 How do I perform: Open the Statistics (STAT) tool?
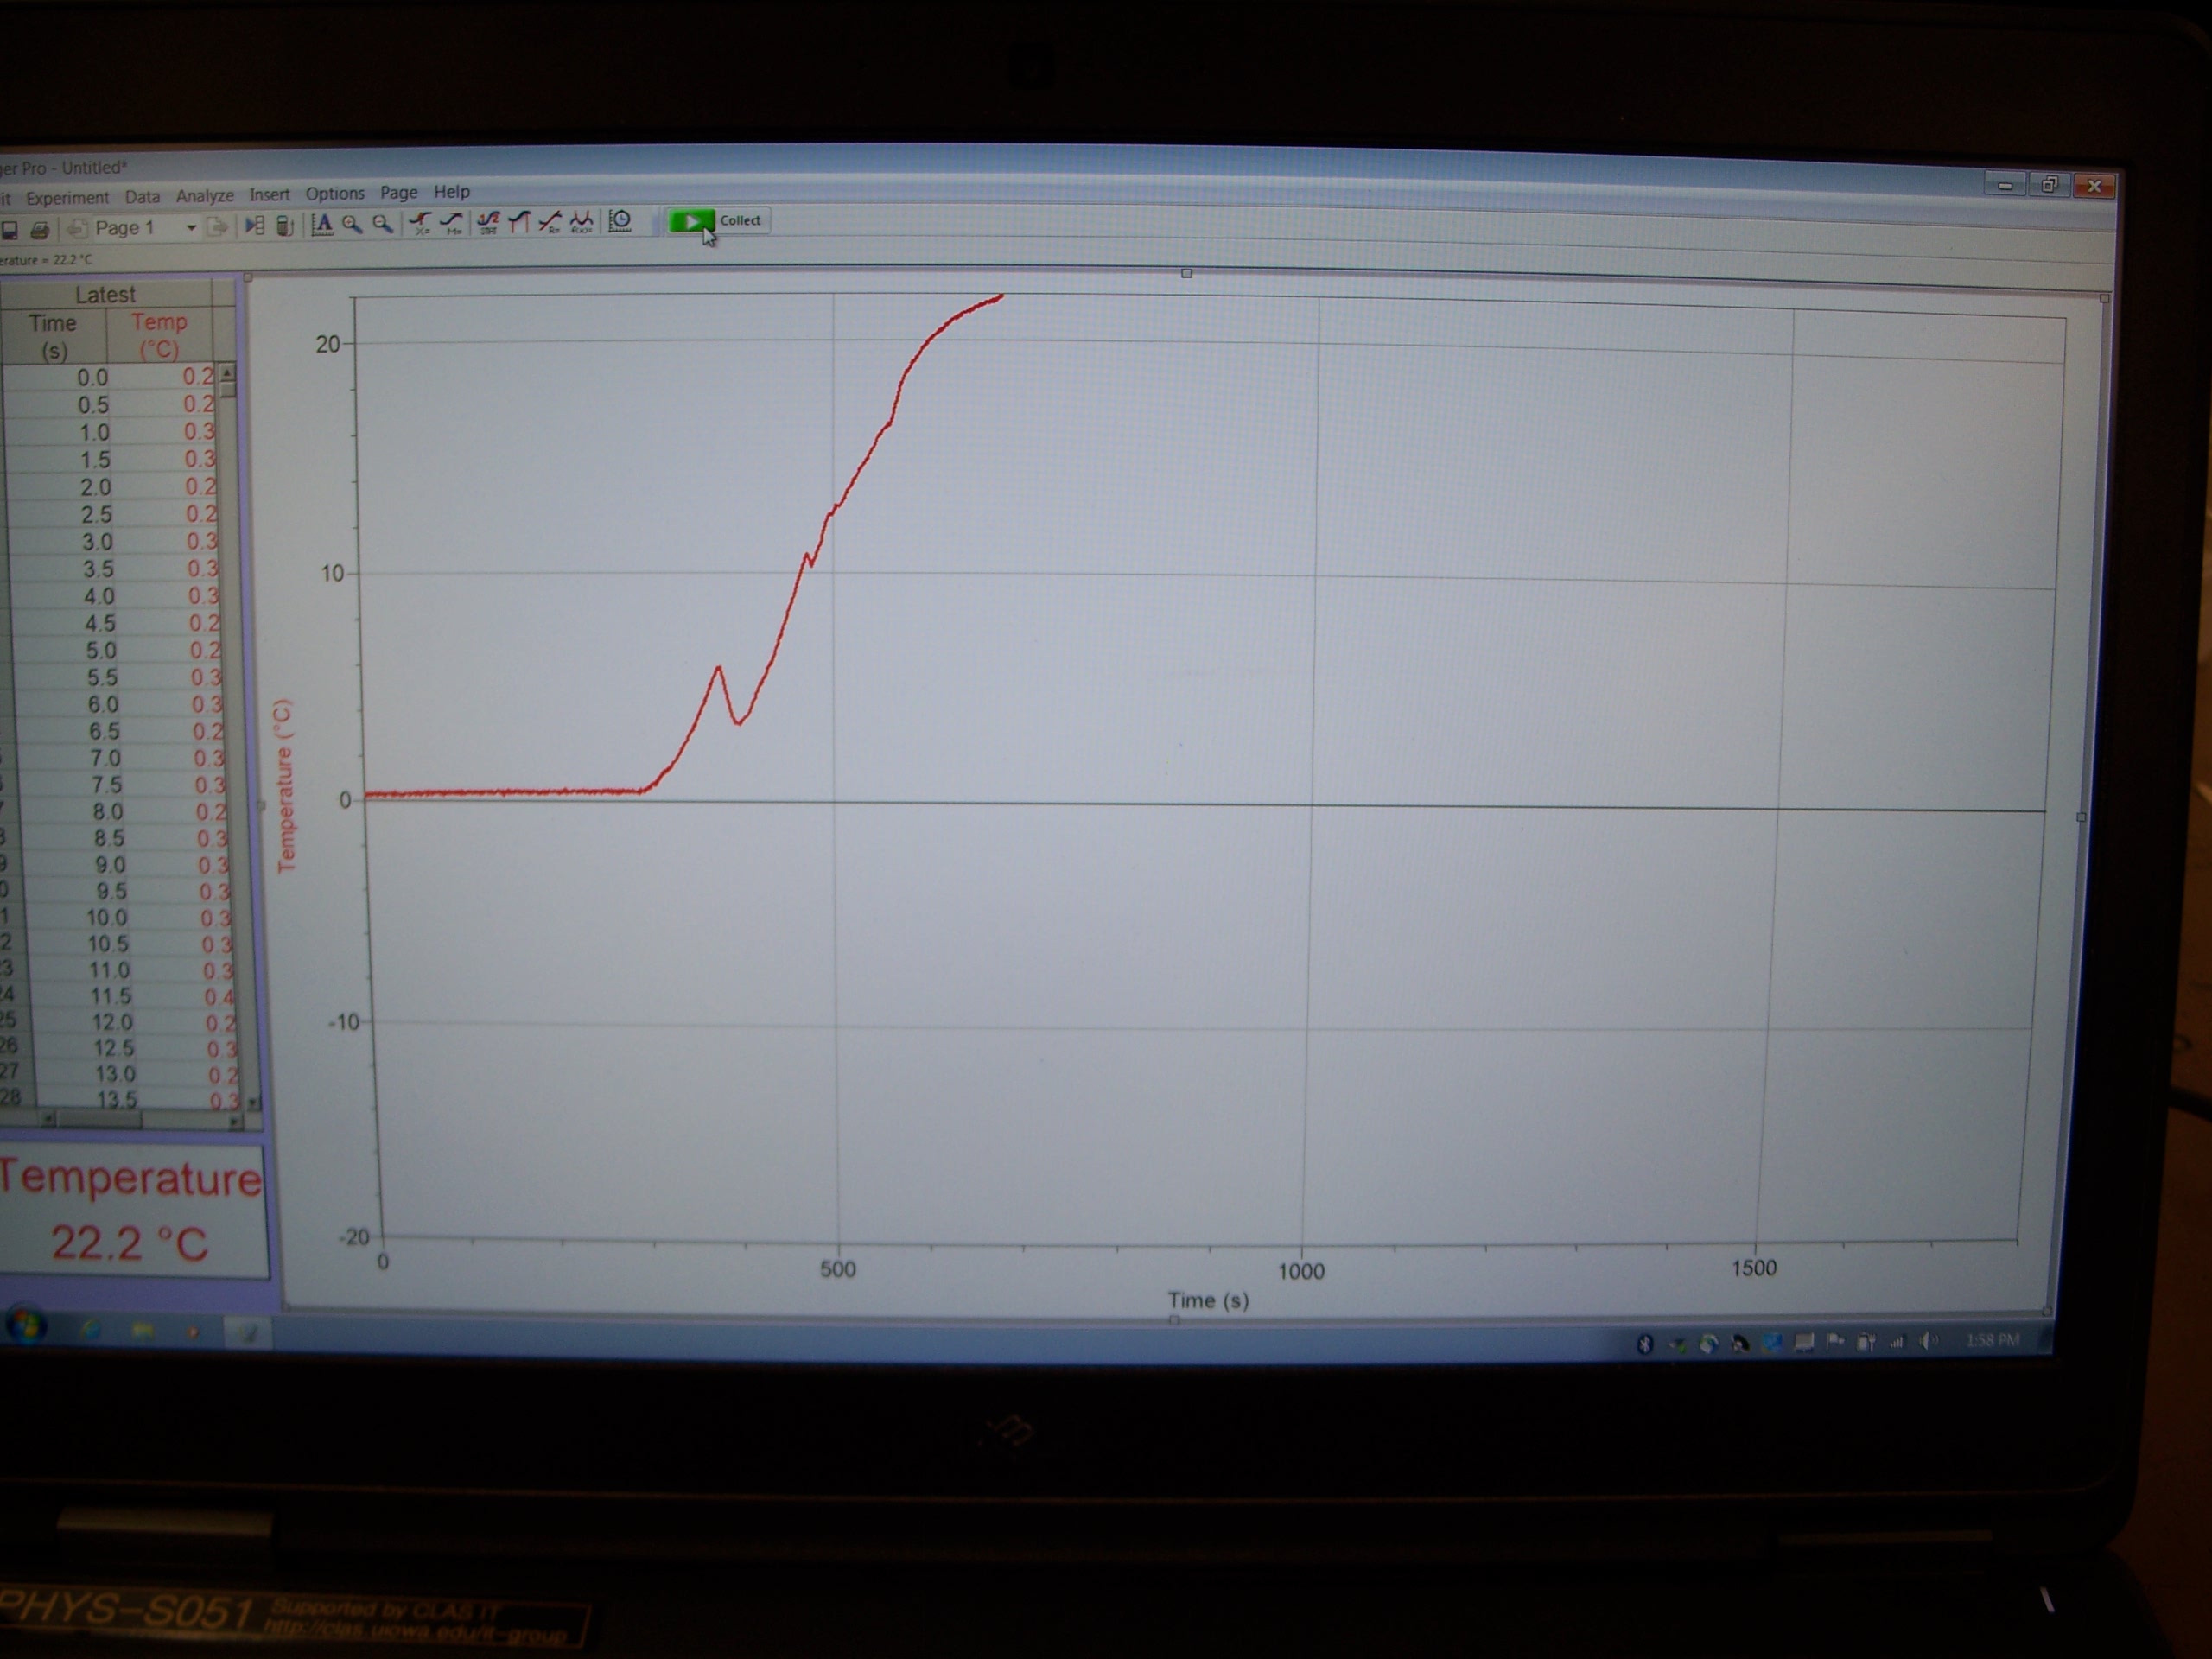pyautogui.click(x=488, y=222)
